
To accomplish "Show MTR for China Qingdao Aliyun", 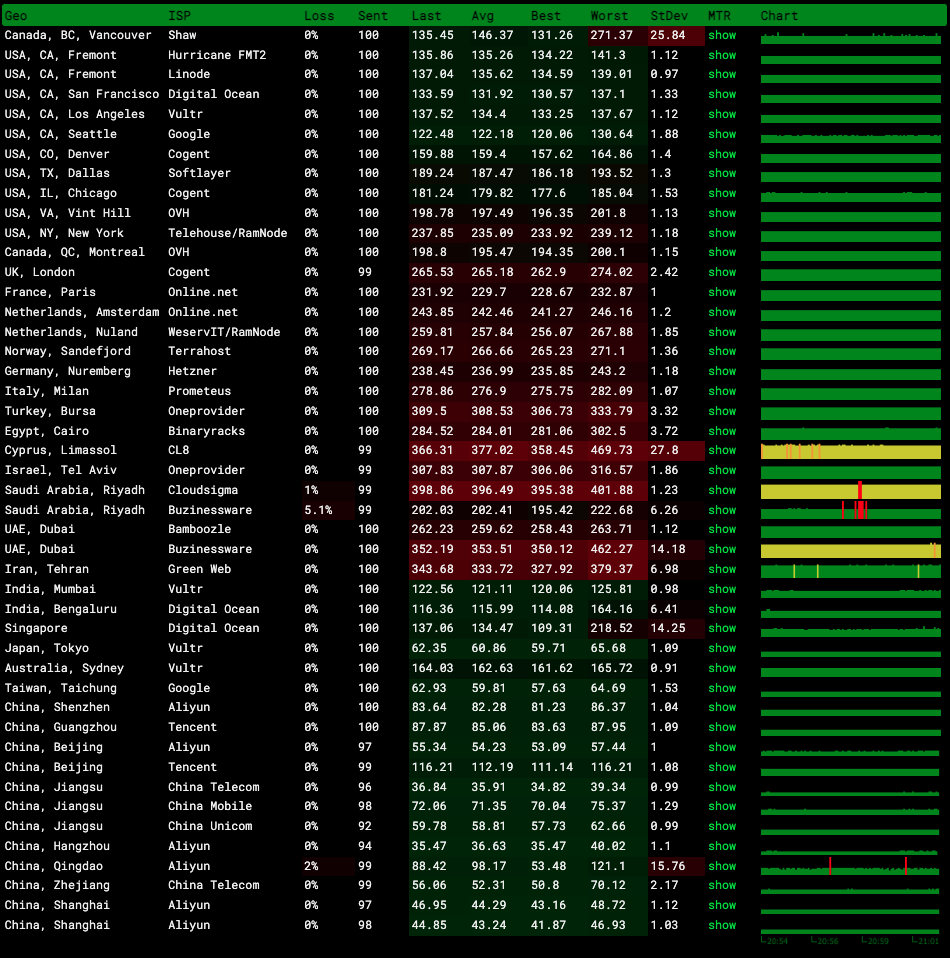I will 721,866.
